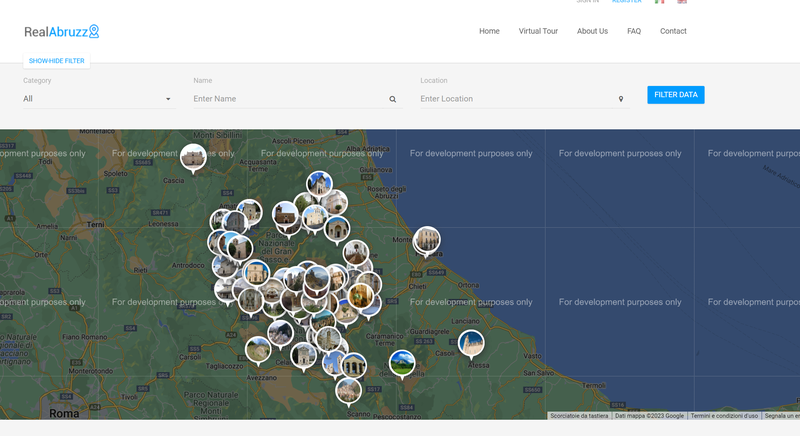Image resolution: width=800 pixels, height=436 pixels.
Task: Click the search magnifier in Name field
Action: pyautogui.click(x=393, y=99)
